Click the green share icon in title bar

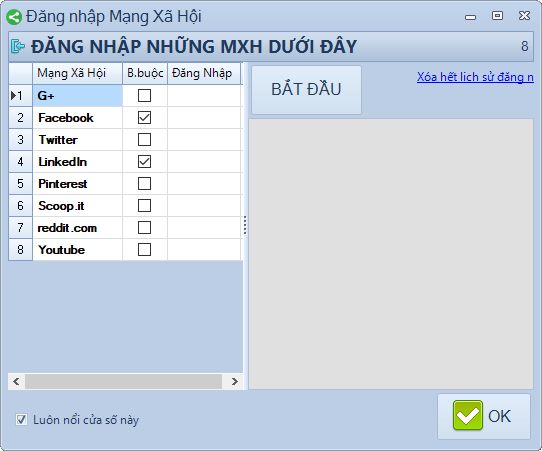click(14, 17)
